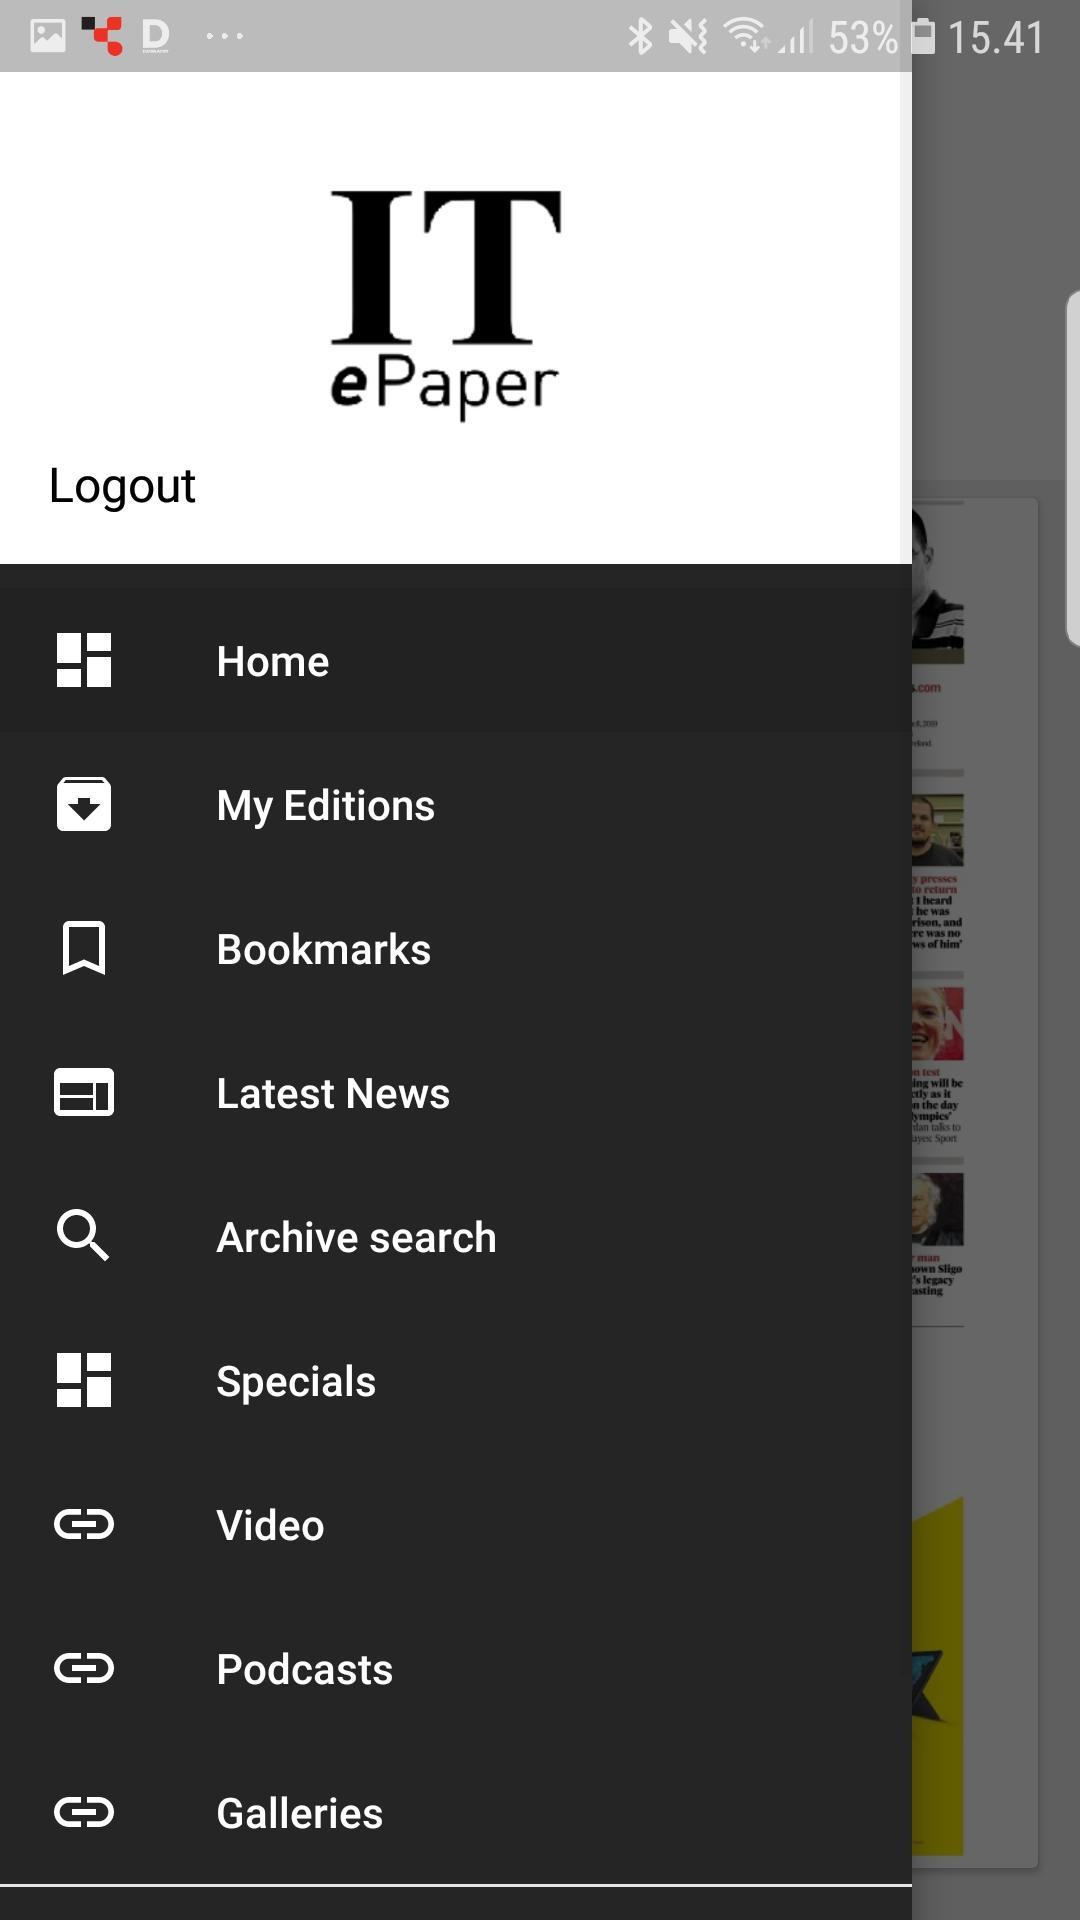
Task: Tap the link icon beside Podcasts
Action: click(84, 1668)
